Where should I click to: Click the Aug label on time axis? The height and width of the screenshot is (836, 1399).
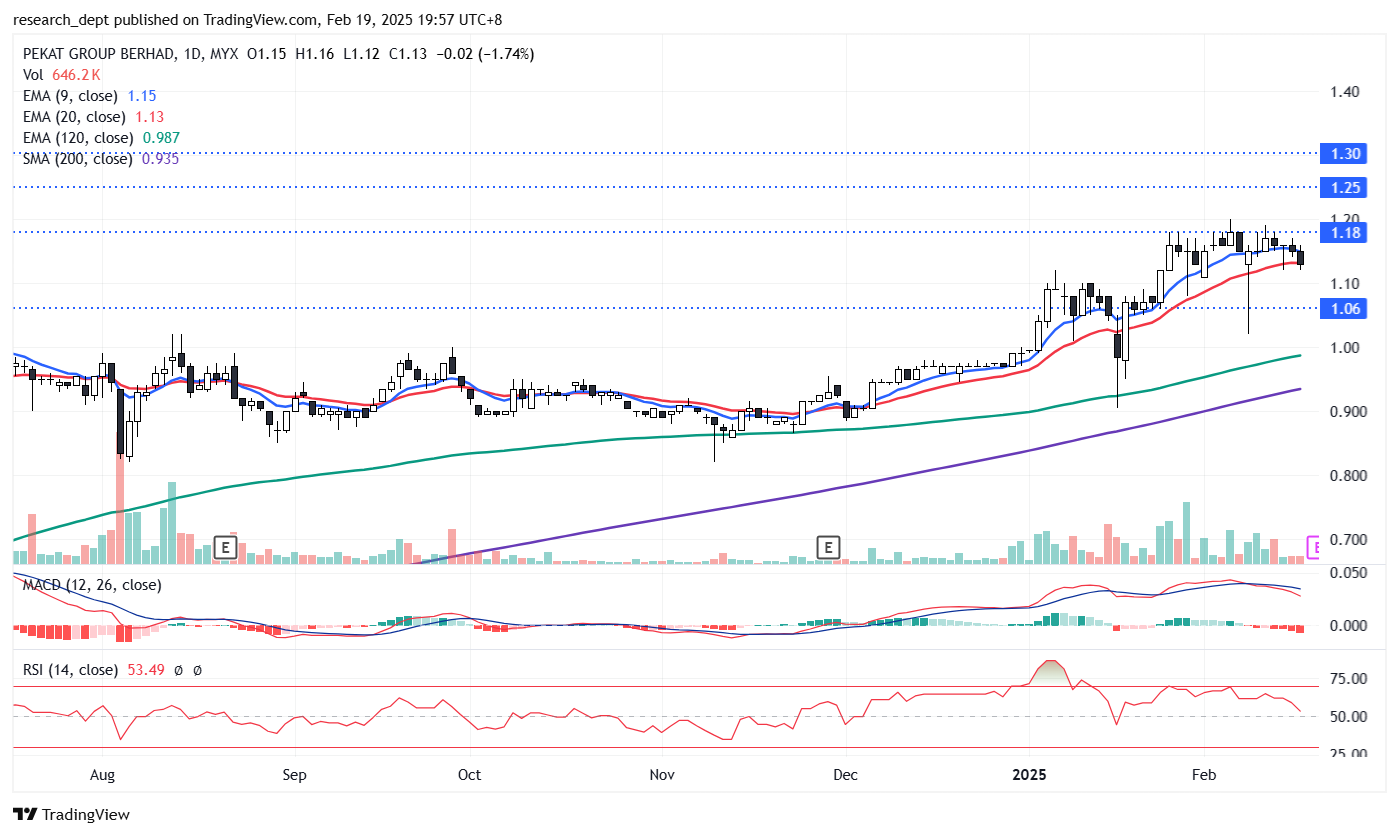102,774
